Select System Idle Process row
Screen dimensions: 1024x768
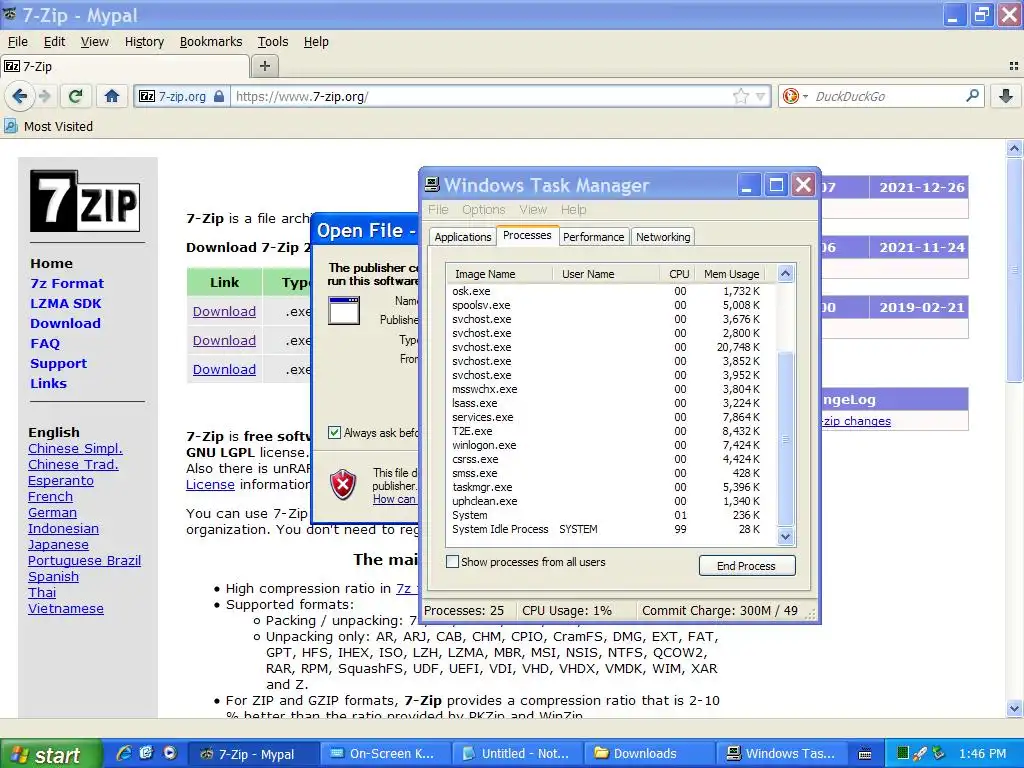click(x=612, y=529)
